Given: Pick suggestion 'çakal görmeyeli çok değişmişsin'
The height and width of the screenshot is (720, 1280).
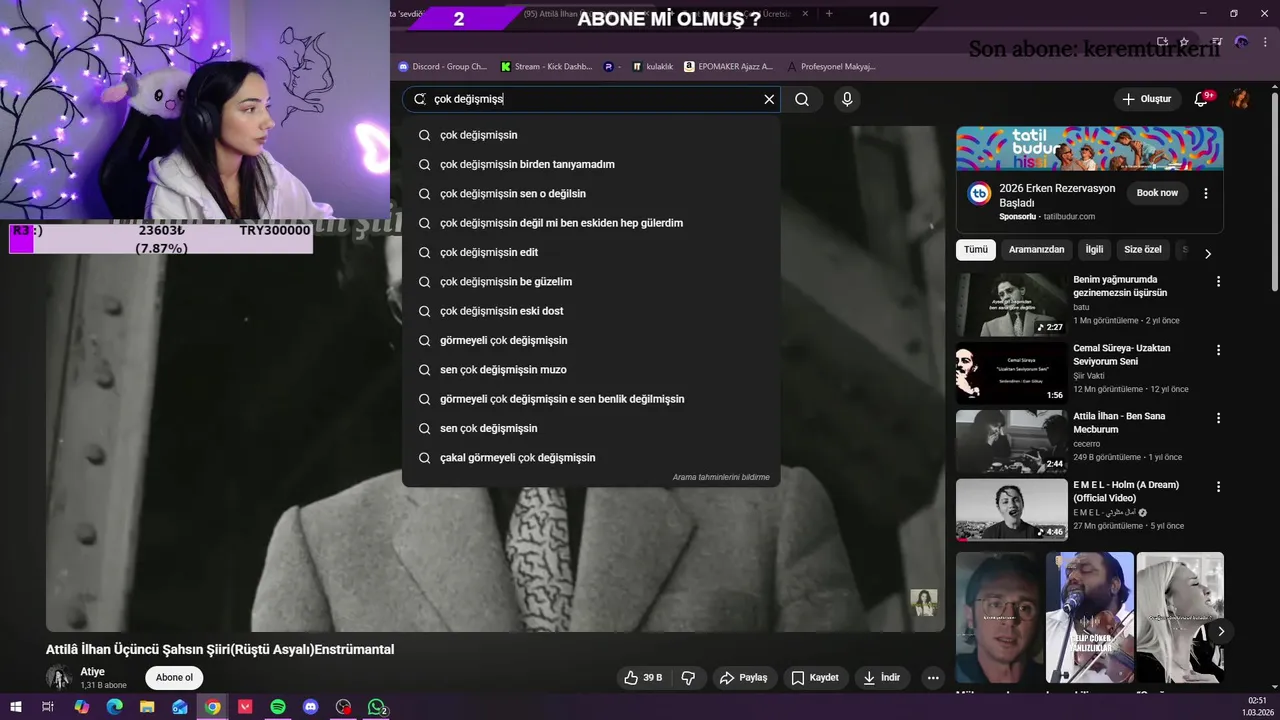Looking at the screenshot, I should point(591,458).
